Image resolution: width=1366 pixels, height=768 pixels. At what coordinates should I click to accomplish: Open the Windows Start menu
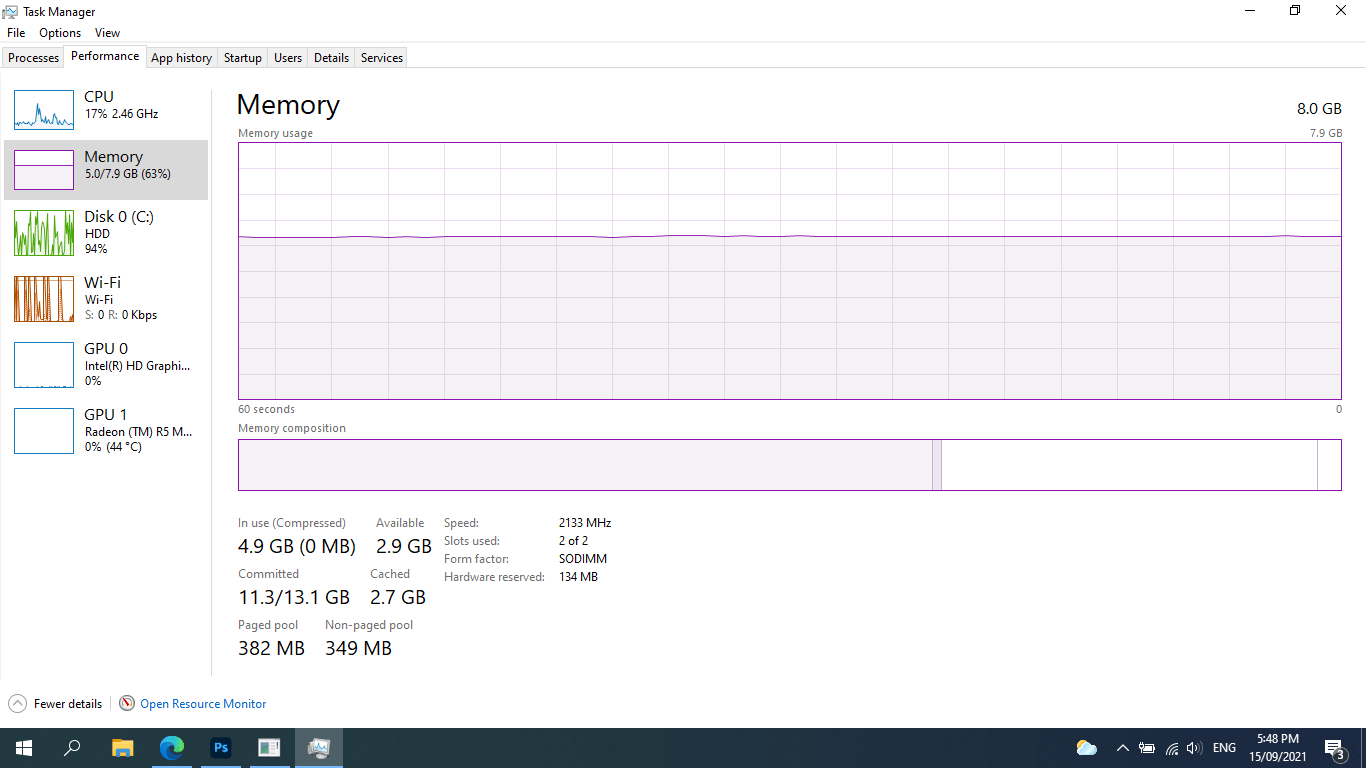[24, 747]
